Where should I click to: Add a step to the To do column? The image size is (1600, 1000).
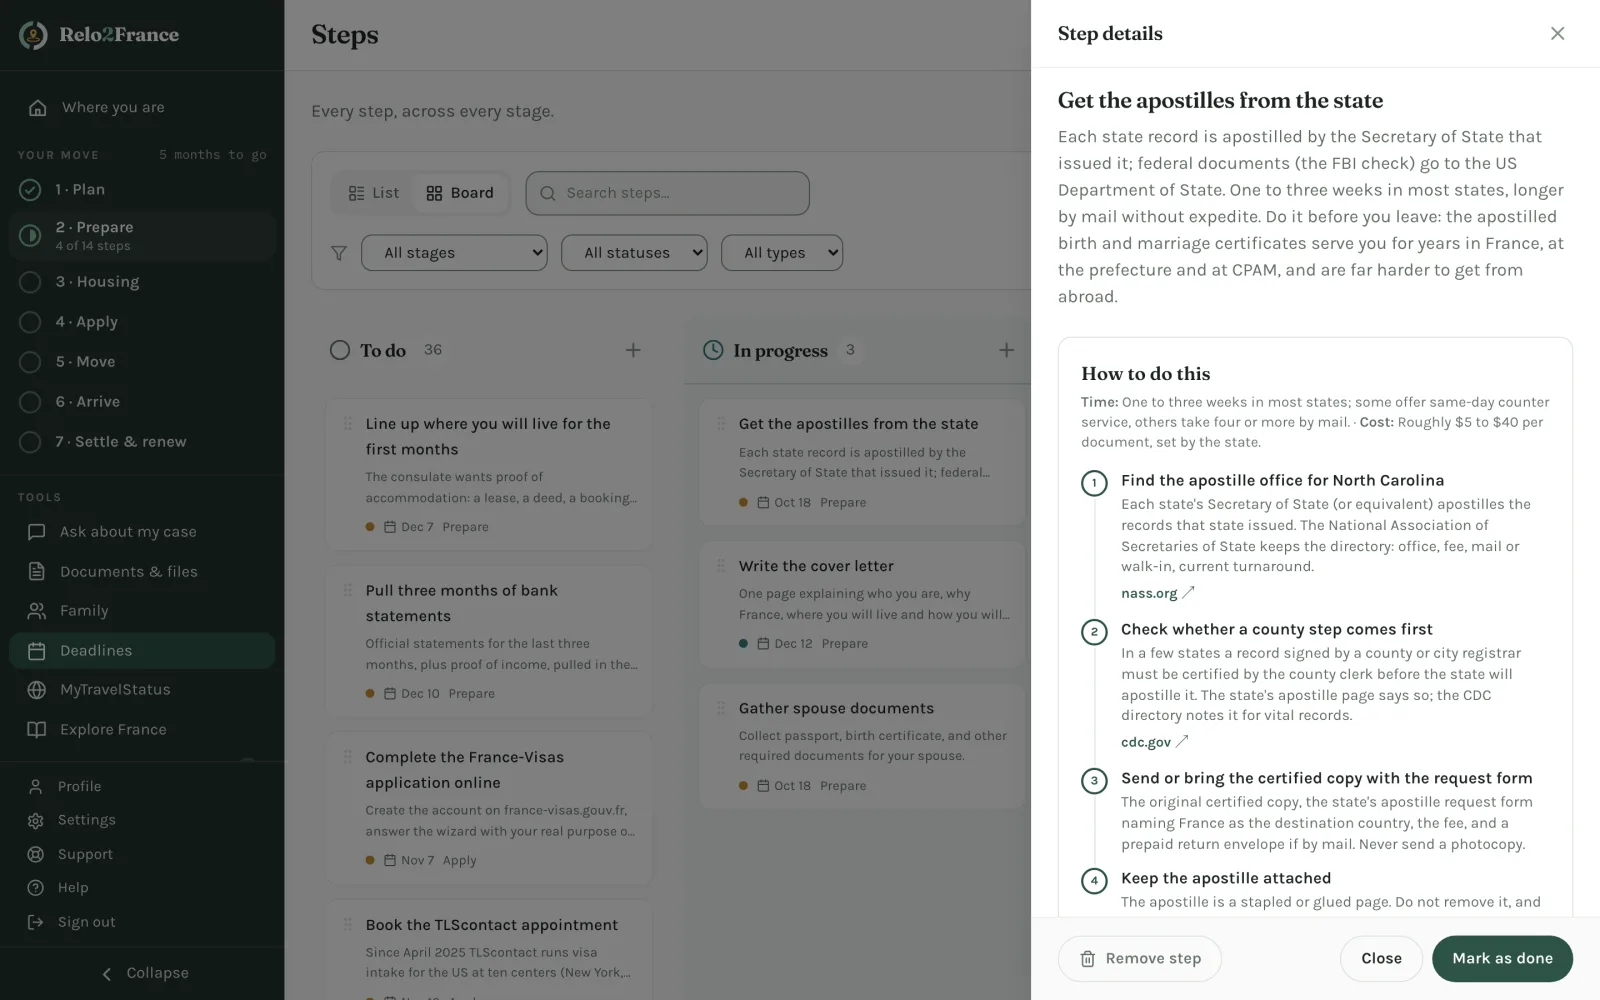click(x=633, y=350)
